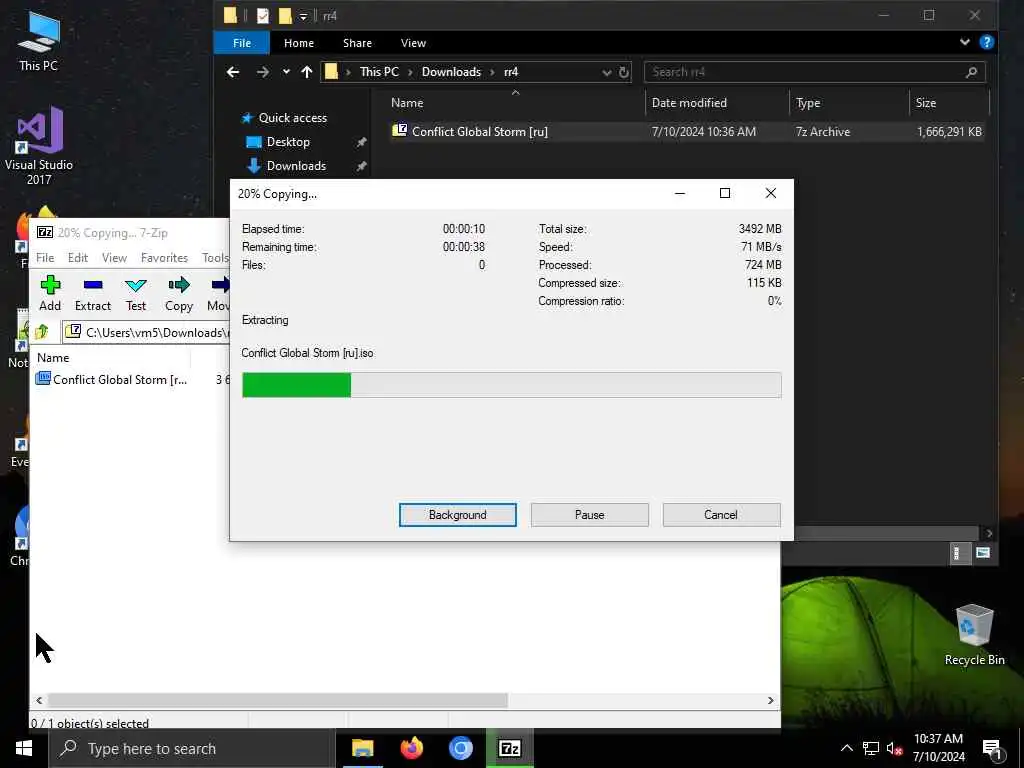Open Explorer help question mark icon
This screenshot has height=768, width=1024.
coord(987,42)
